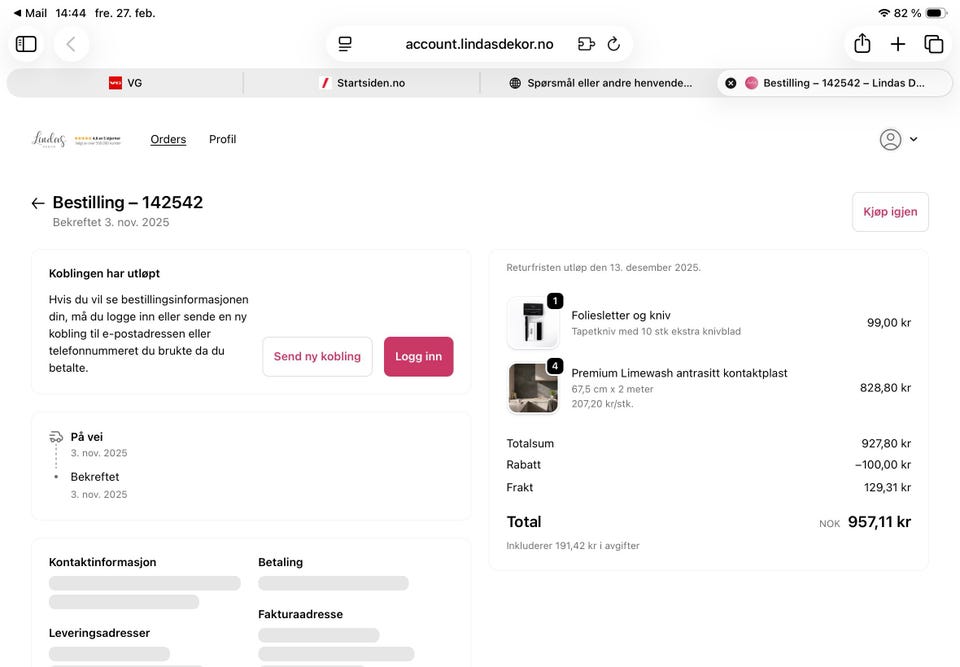Viewport: 960px width, 667px height.
Task: Open the Foliesletter og kniv product thumbnail
Action: (533, 322)
